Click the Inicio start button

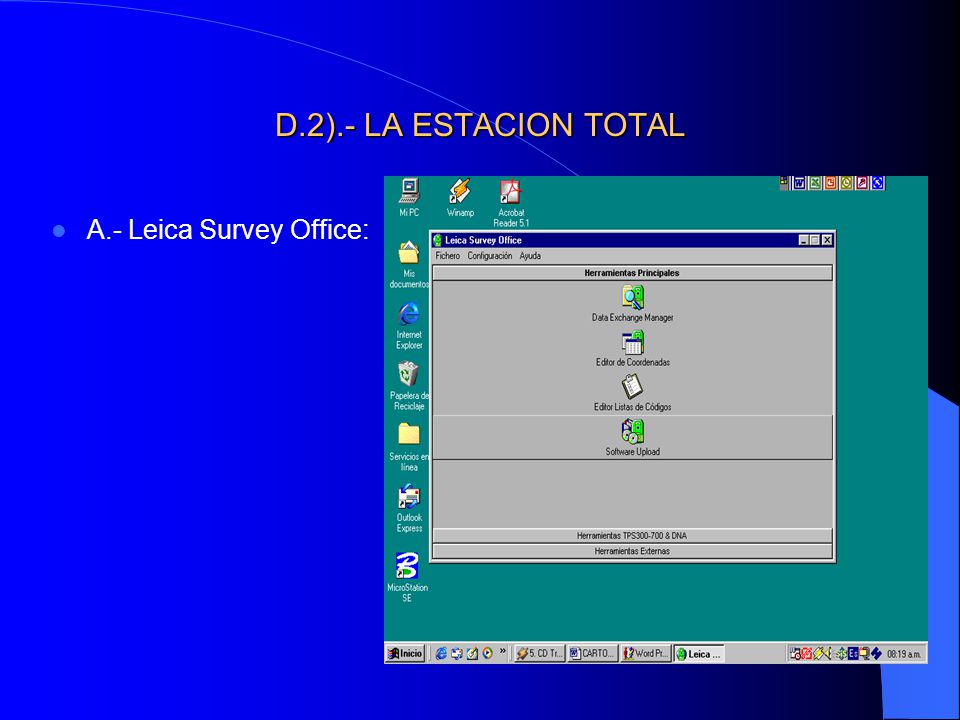click(405, 653)
